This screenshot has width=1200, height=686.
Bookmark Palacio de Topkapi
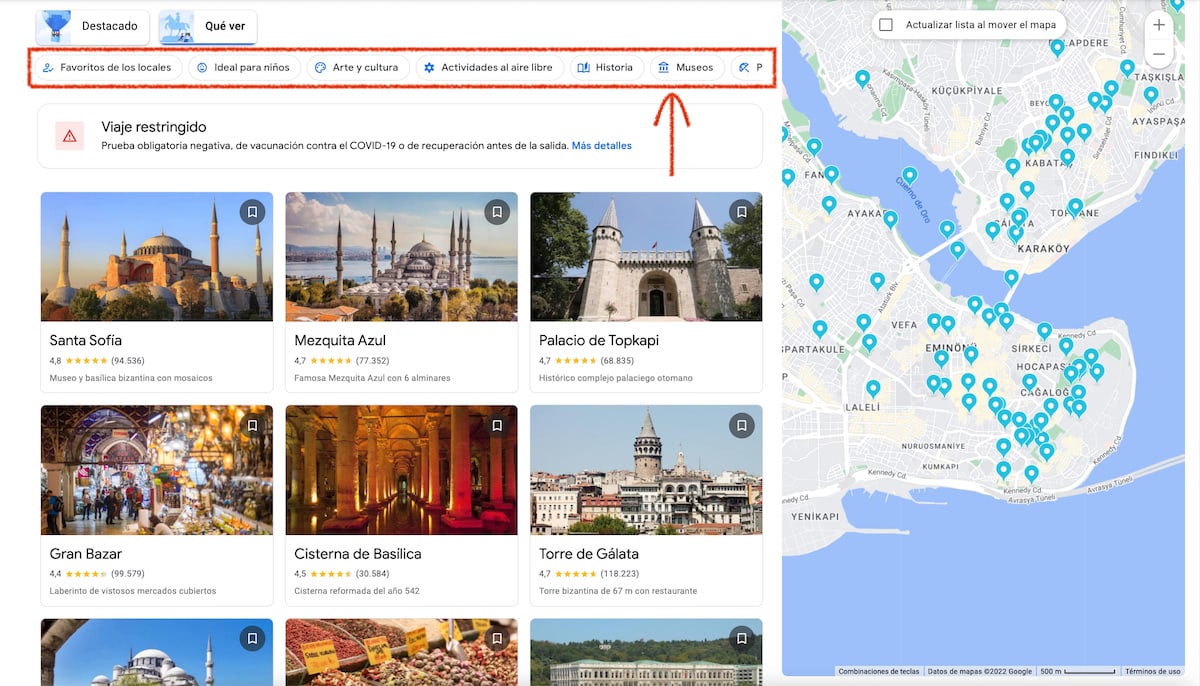tap(741, 212)
